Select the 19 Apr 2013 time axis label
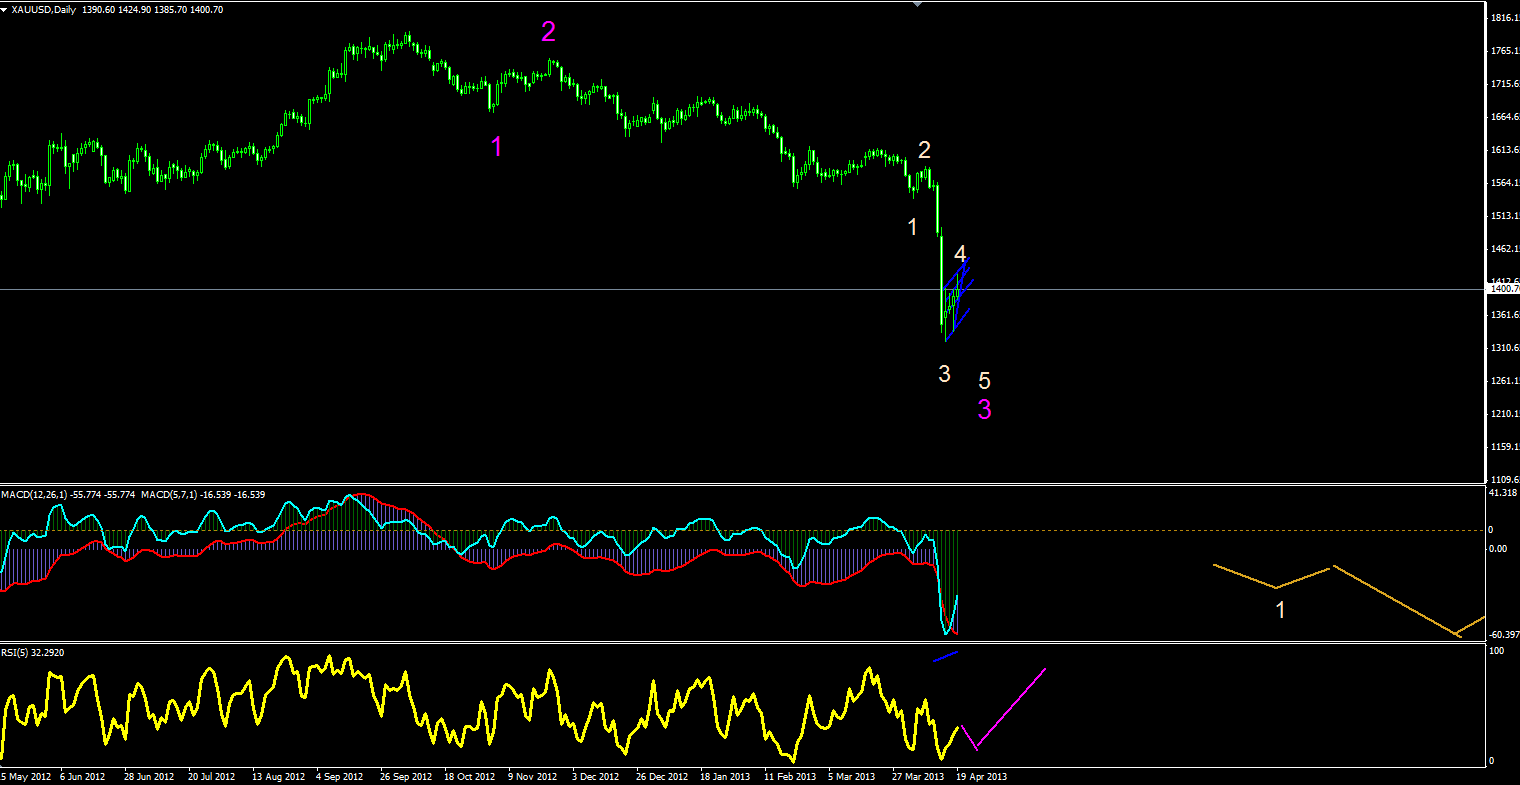Screen dimensions: 1520x785 (981, 776)
